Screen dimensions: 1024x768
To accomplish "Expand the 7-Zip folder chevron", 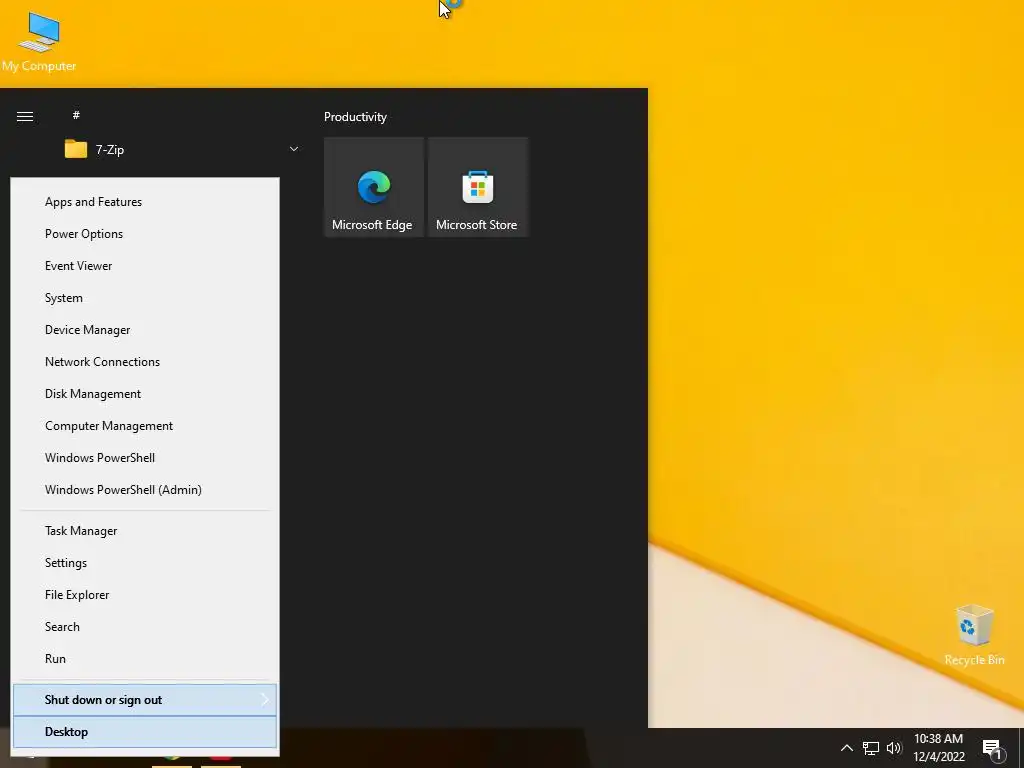I will [x=294, y=150].
